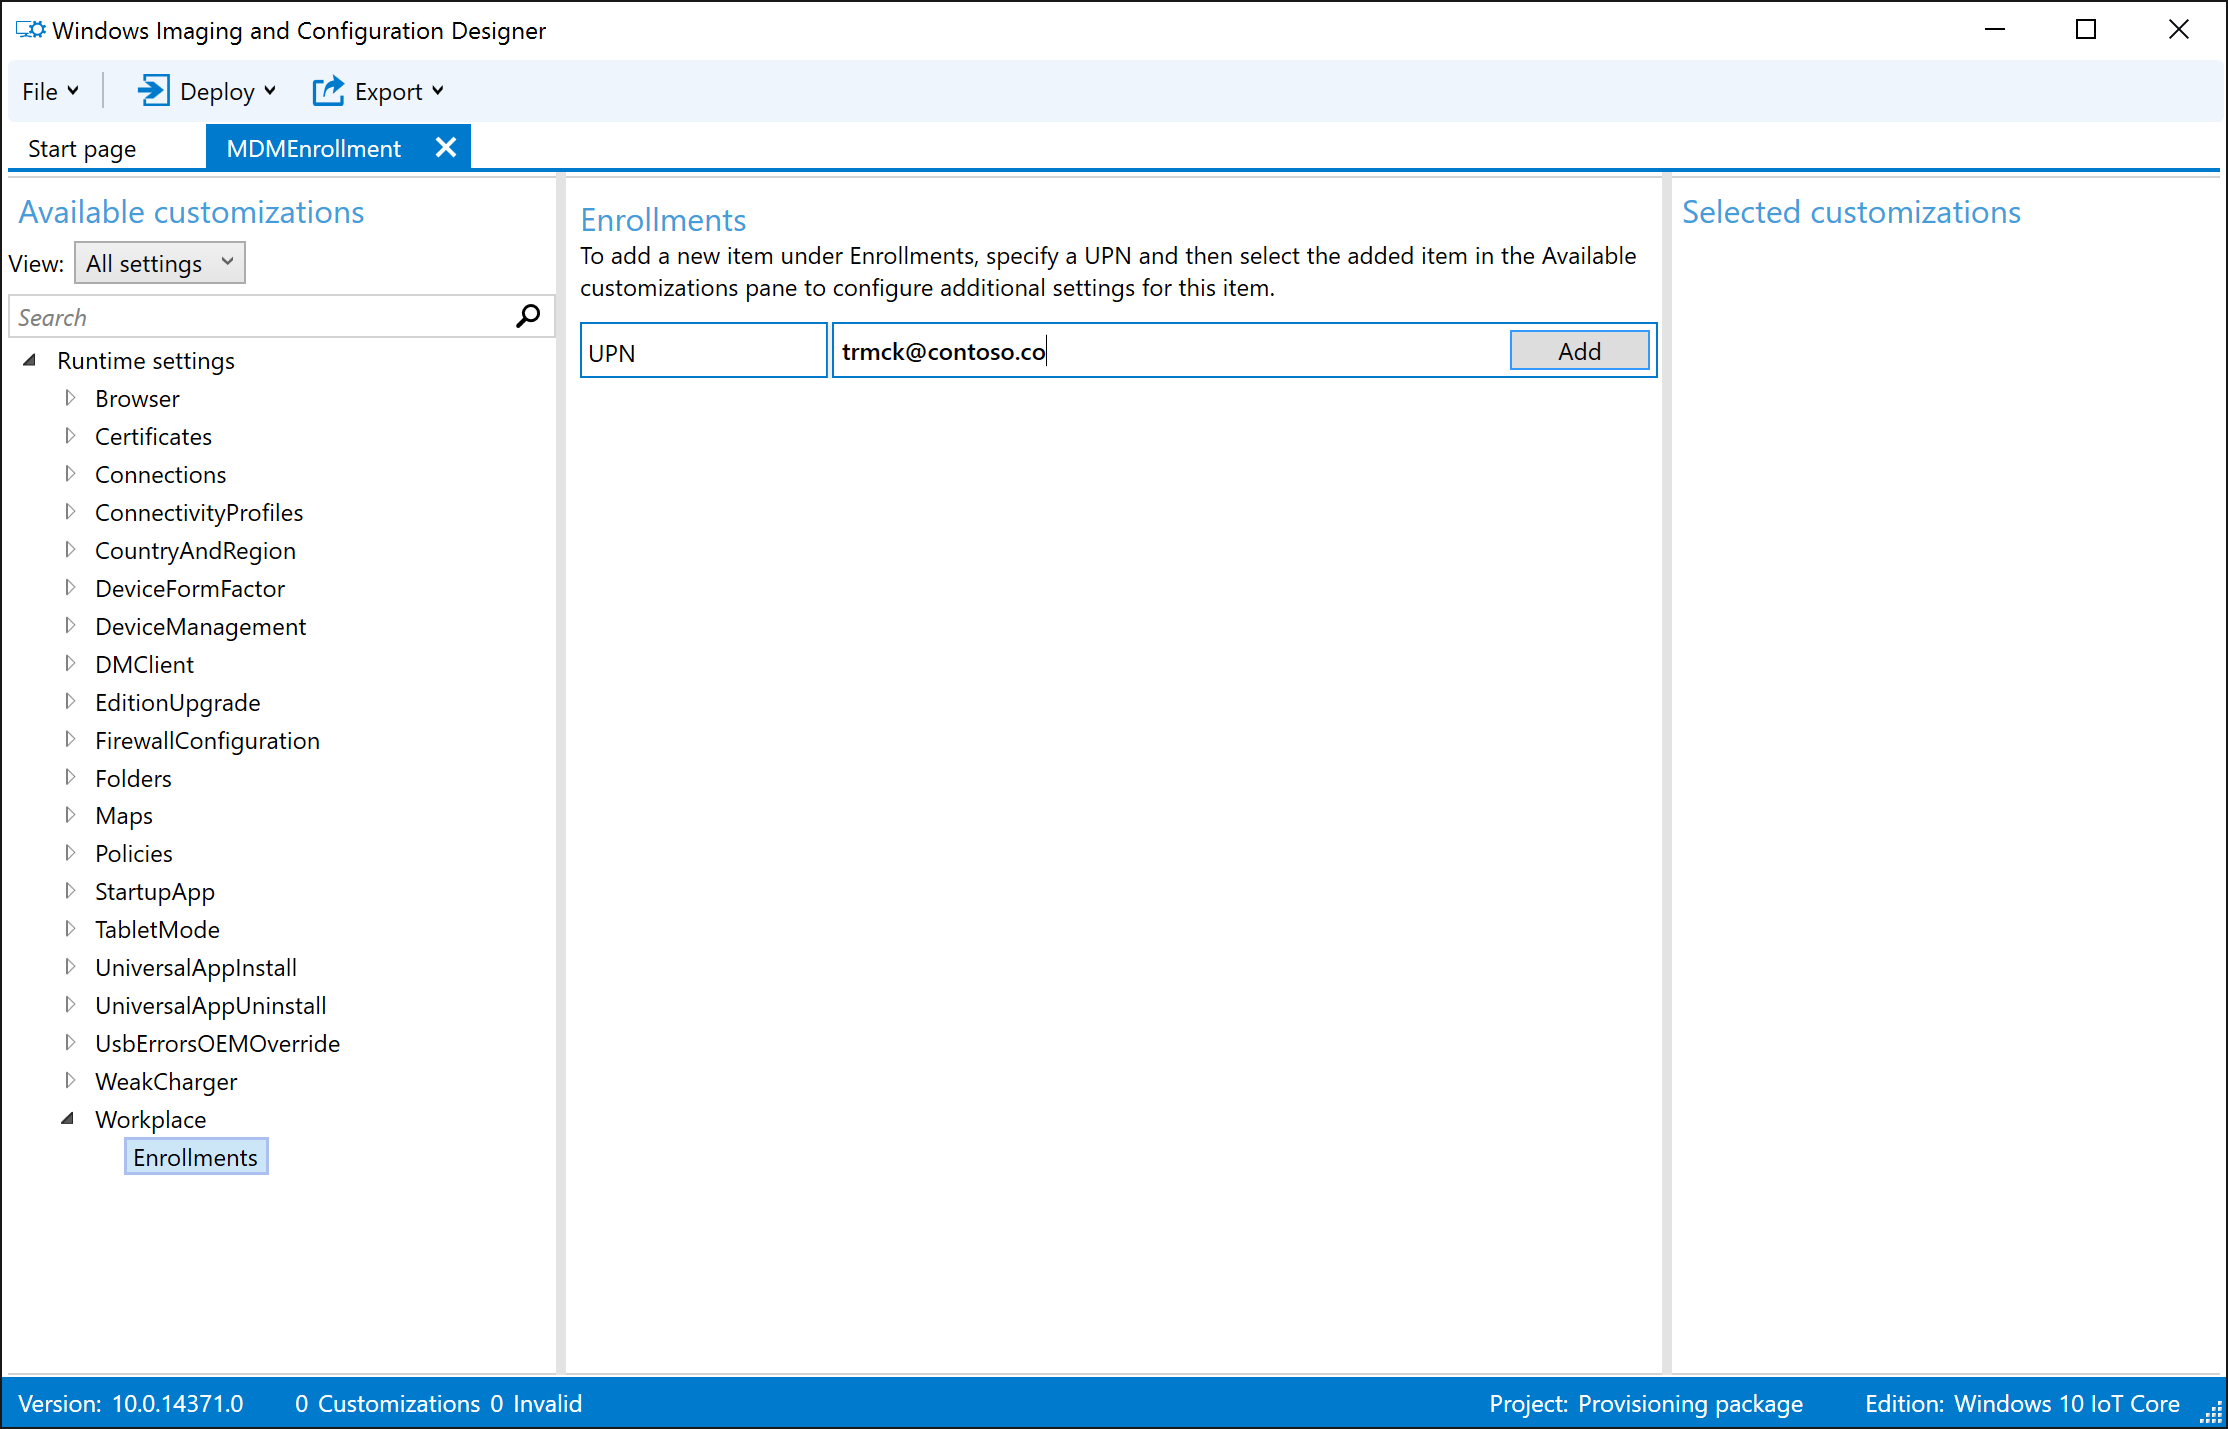Screen dimensions: 2228x1429
Task: Click the Version 10.0.14371.0 status text
Action: click(x=131, y=1403)
